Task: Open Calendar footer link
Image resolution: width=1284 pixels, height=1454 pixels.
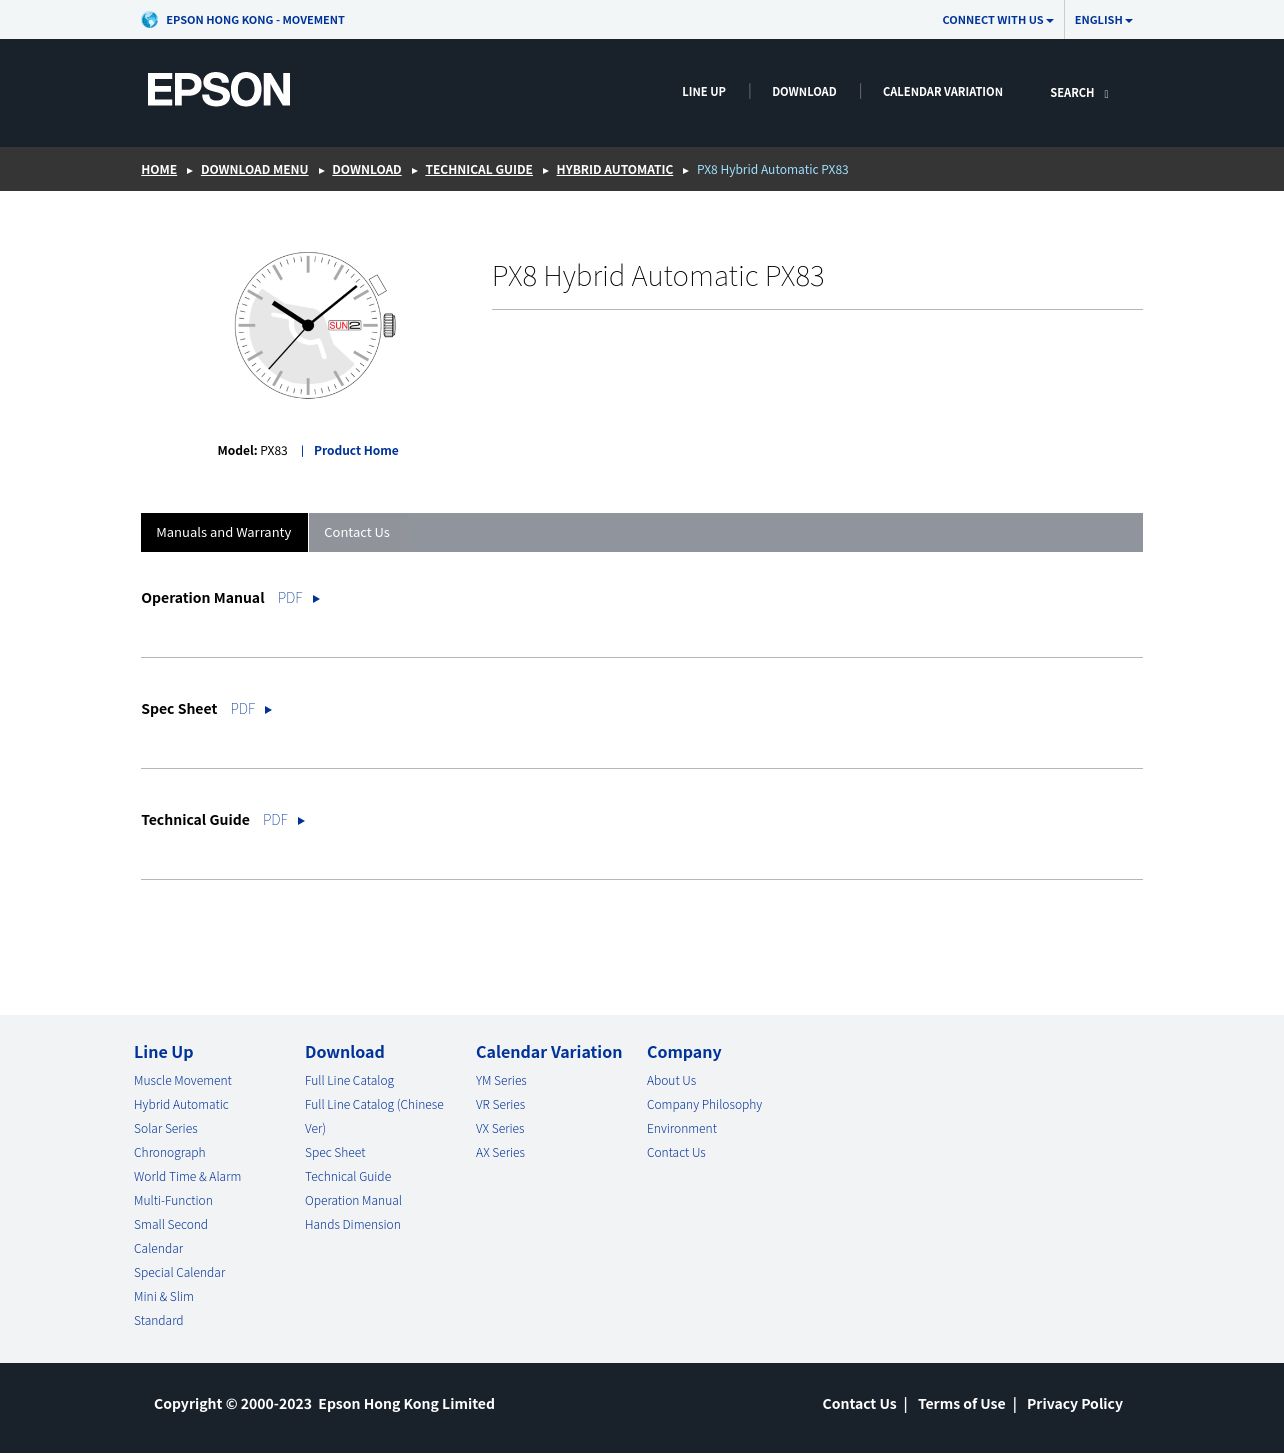Action: 159,1249
